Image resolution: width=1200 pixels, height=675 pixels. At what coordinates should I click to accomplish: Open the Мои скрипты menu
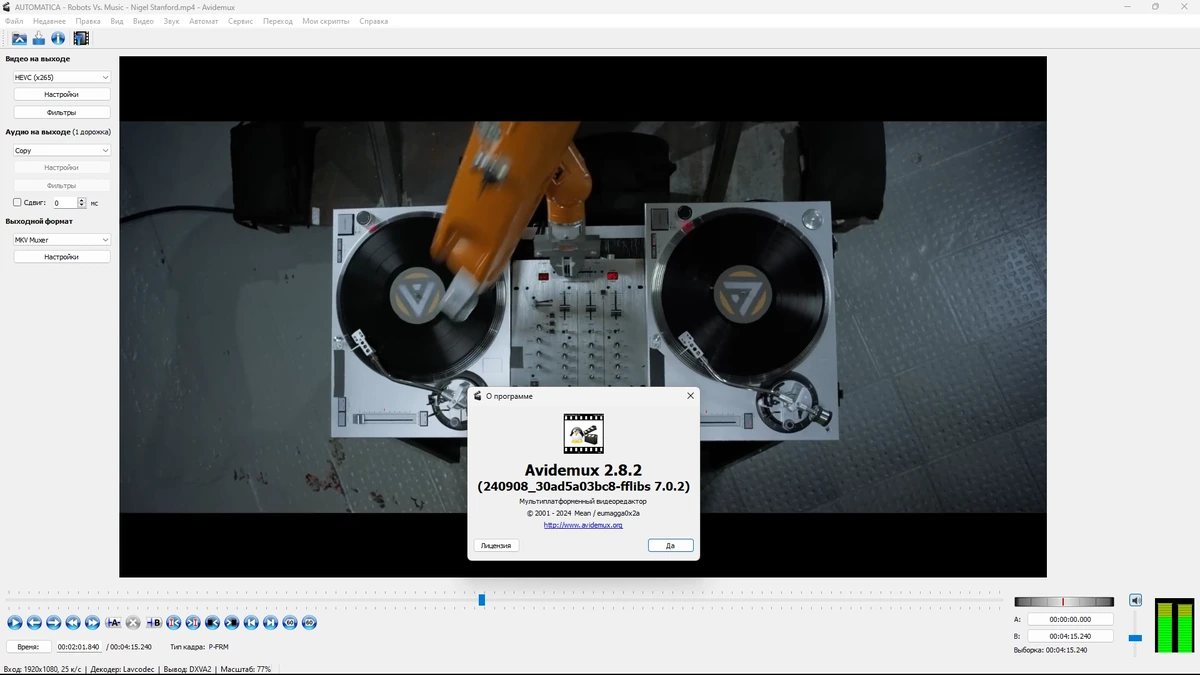click(x=326, y=21)
